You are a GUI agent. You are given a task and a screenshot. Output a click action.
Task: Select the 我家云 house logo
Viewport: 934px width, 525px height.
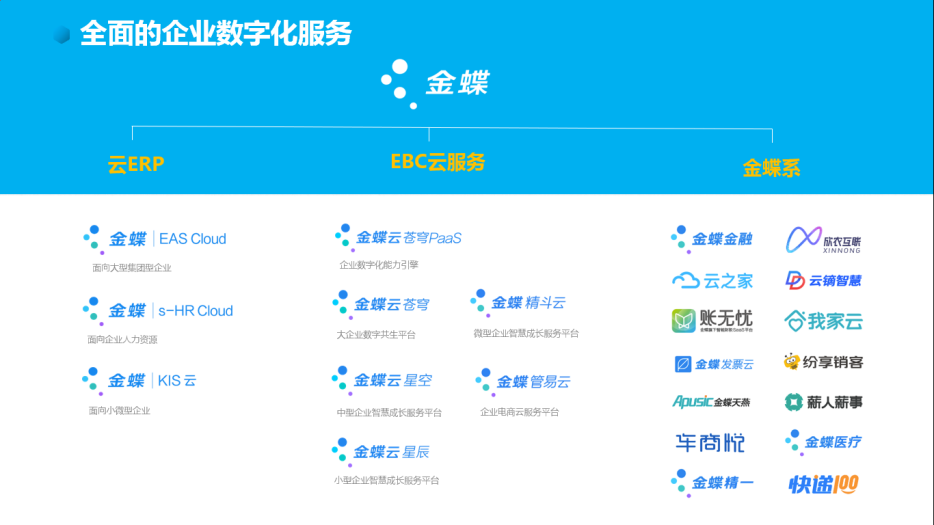(x=824, y=321)
